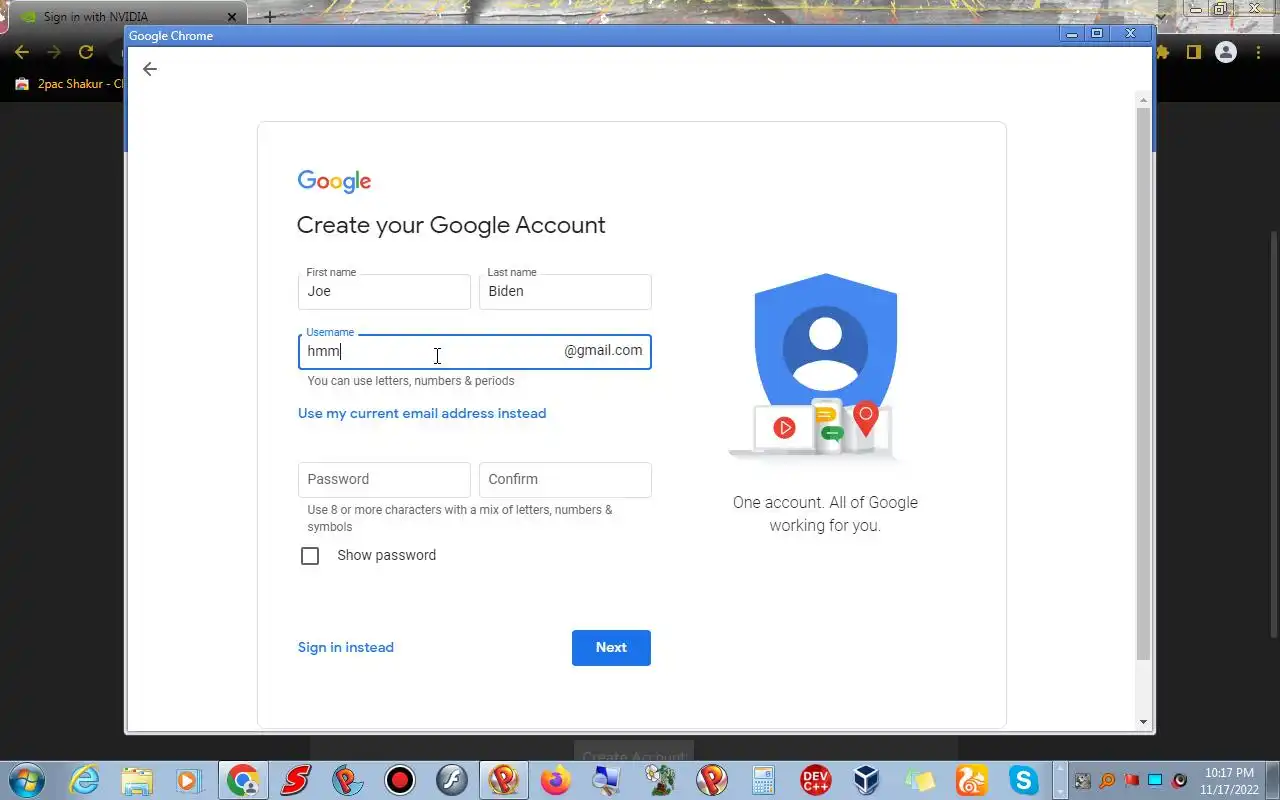Open a new tab with the plus button
This screenshot has width=1280, height=800.
pyautogui.click(x=269, y=17)
